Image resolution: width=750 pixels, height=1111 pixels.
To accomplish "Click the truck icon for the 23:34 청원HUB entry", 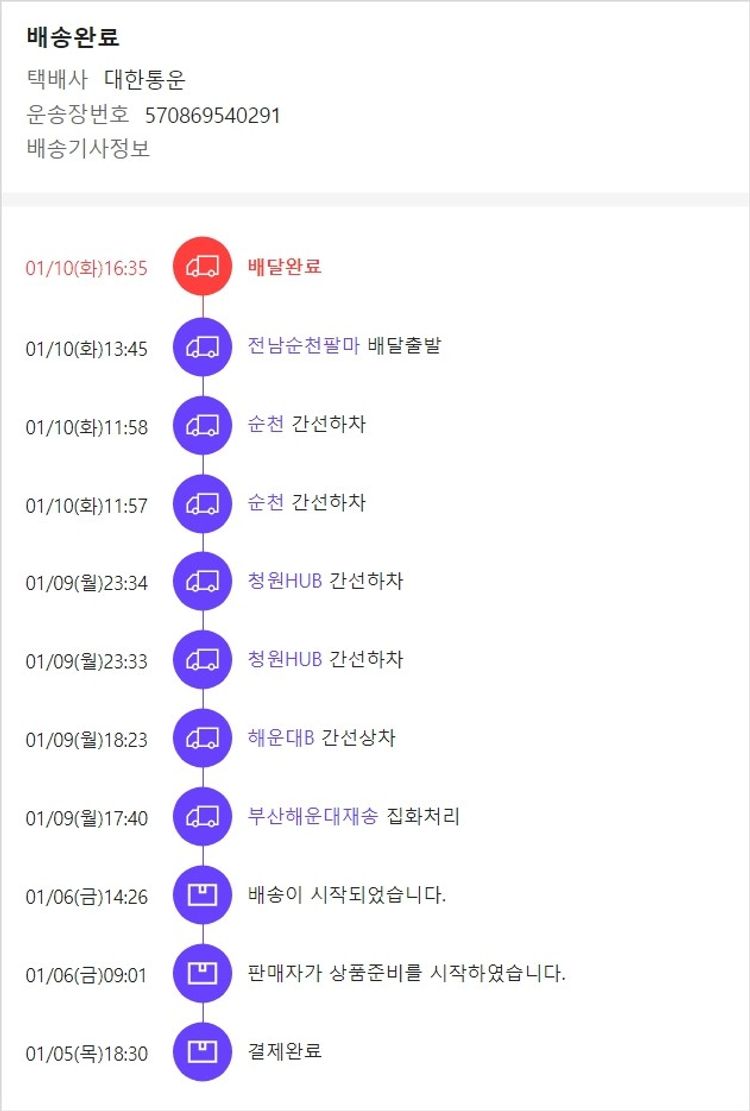I will pyautogui.click(x=203, y=581).
